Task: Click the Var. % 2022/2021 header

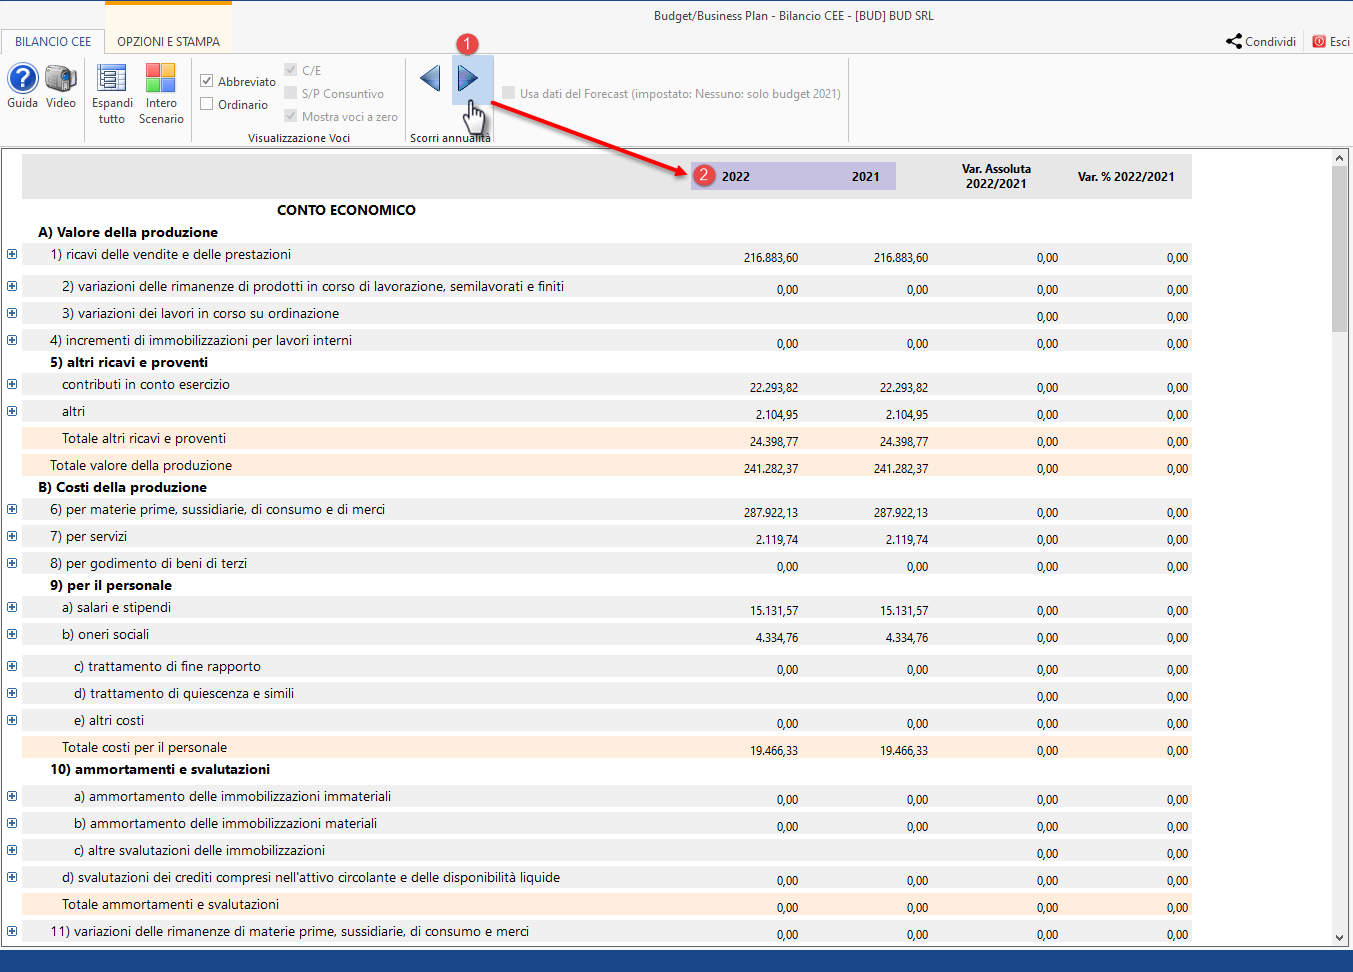Action: (x=1126, y=176)
